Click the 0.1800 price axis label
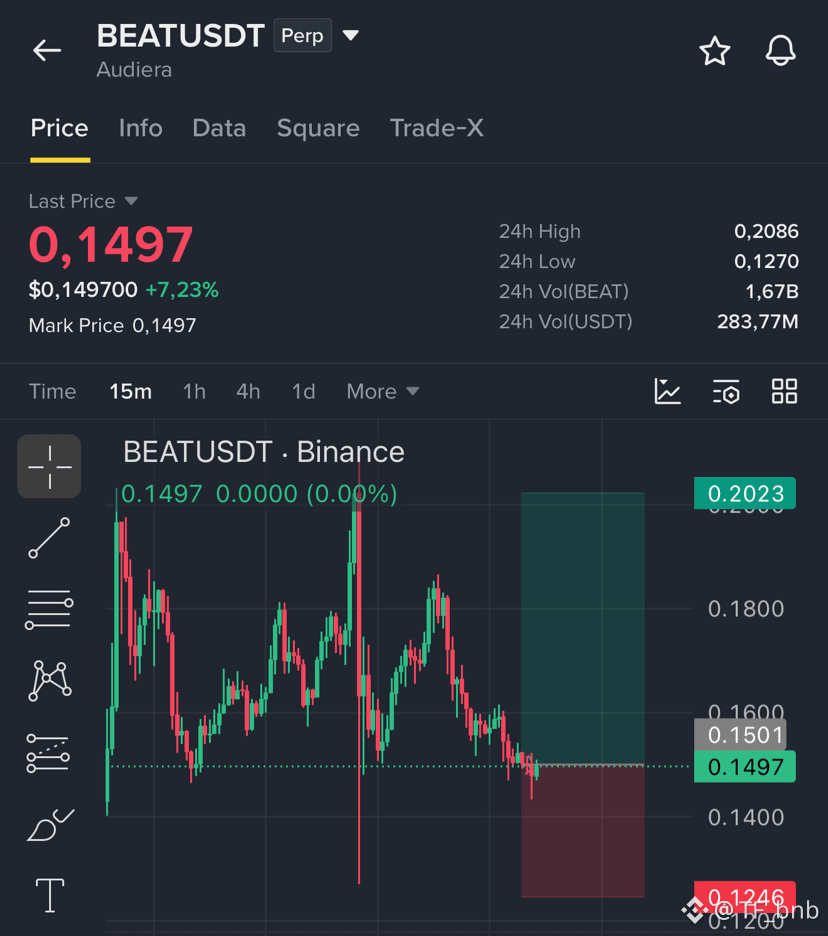 click(746, 609)
